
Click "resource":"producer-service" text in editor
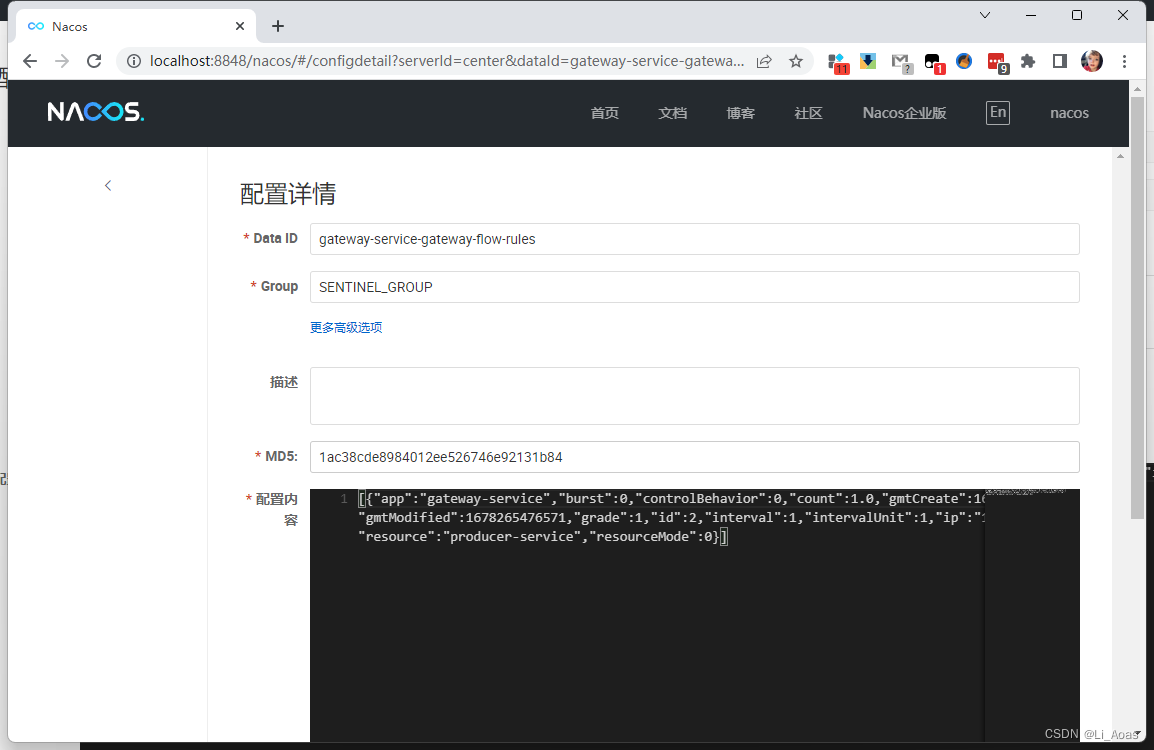(x=469, y=537)
